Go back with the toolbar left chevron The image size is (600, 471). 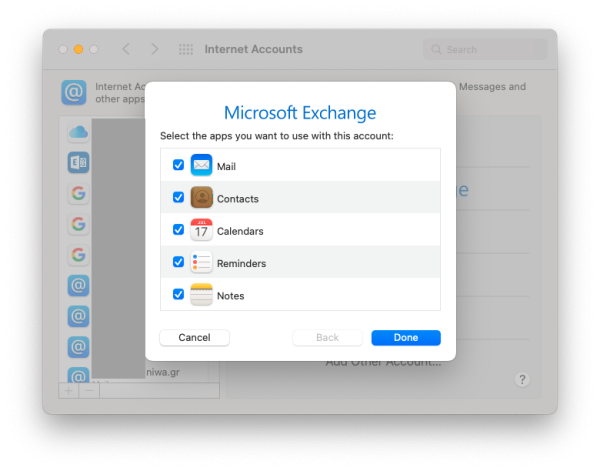coord(126,49)
